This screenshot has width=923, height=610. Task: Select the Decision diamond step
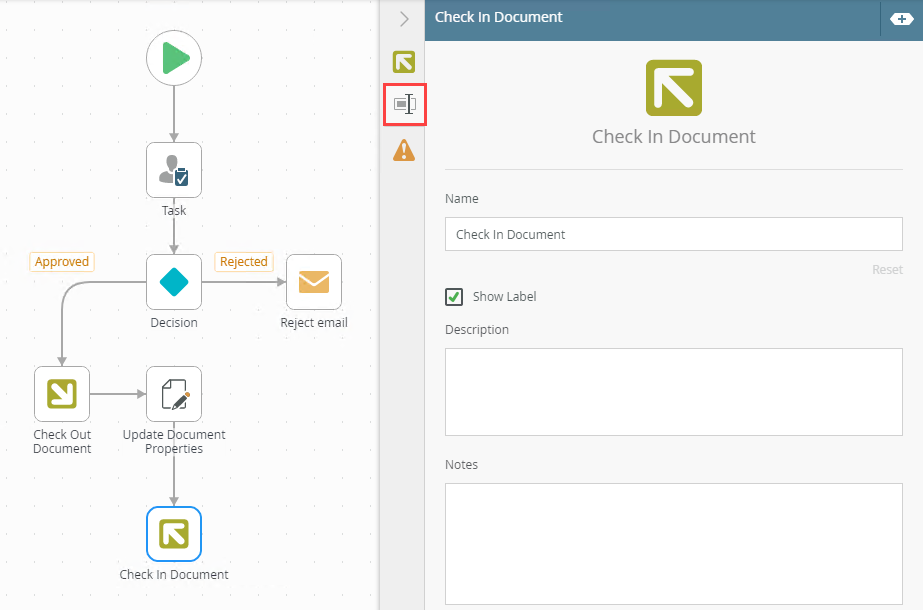[x=174, y=282]
